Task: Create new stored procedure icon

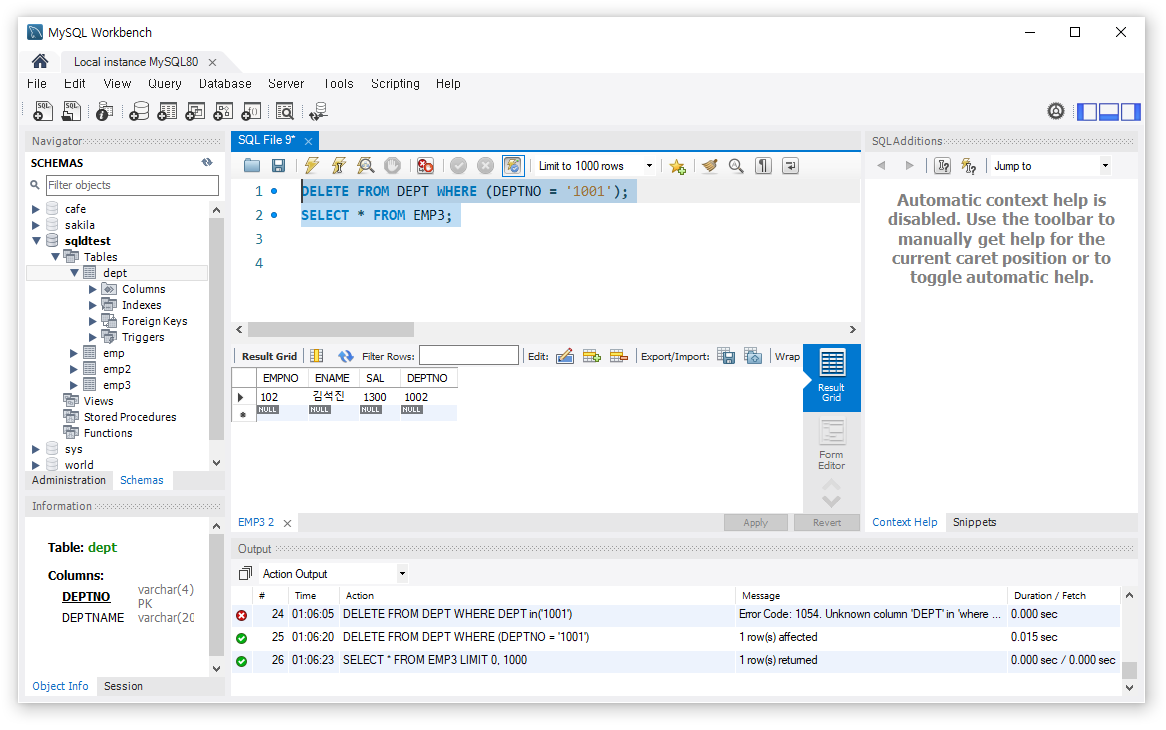Action: click(223, 112)
